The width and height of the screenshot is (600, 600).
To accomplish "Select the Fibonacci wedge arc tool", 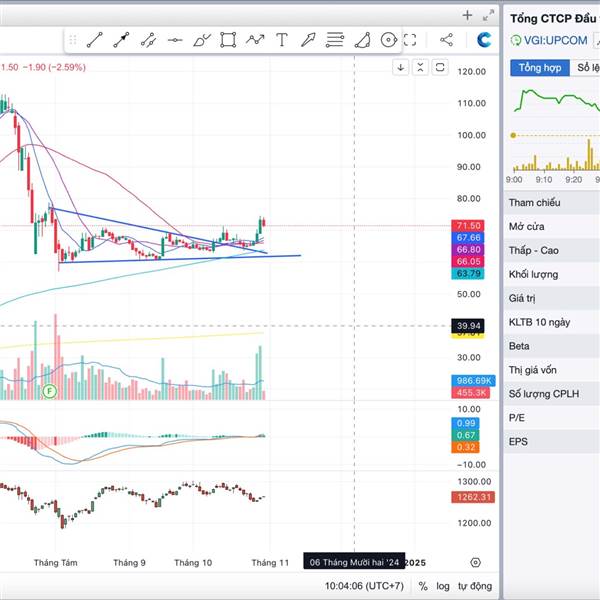I will (362, 40).
